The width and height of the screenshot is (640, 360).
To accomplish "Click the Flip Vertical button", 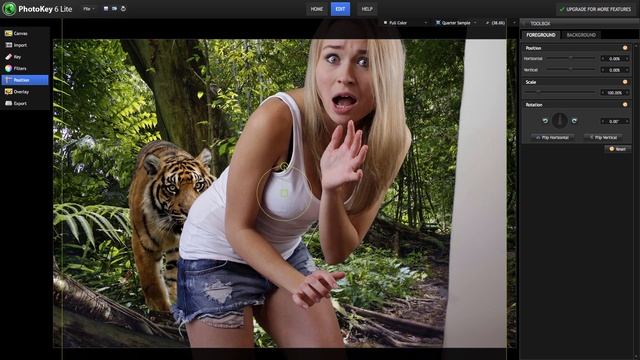I will pos(603,138).
